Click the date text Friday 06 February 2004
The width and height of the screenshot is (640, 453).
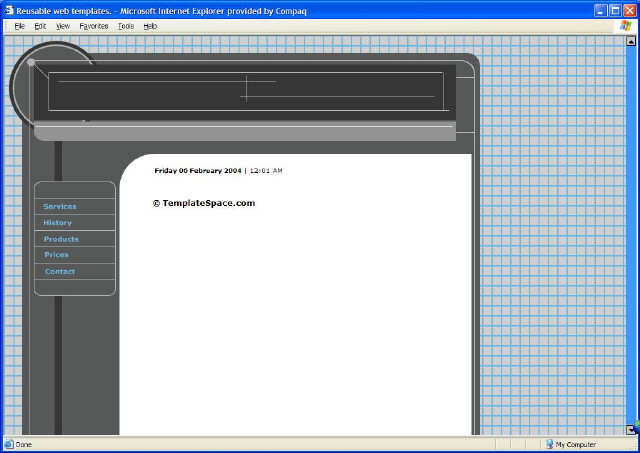pyautogui.click(x=198, y=171)
